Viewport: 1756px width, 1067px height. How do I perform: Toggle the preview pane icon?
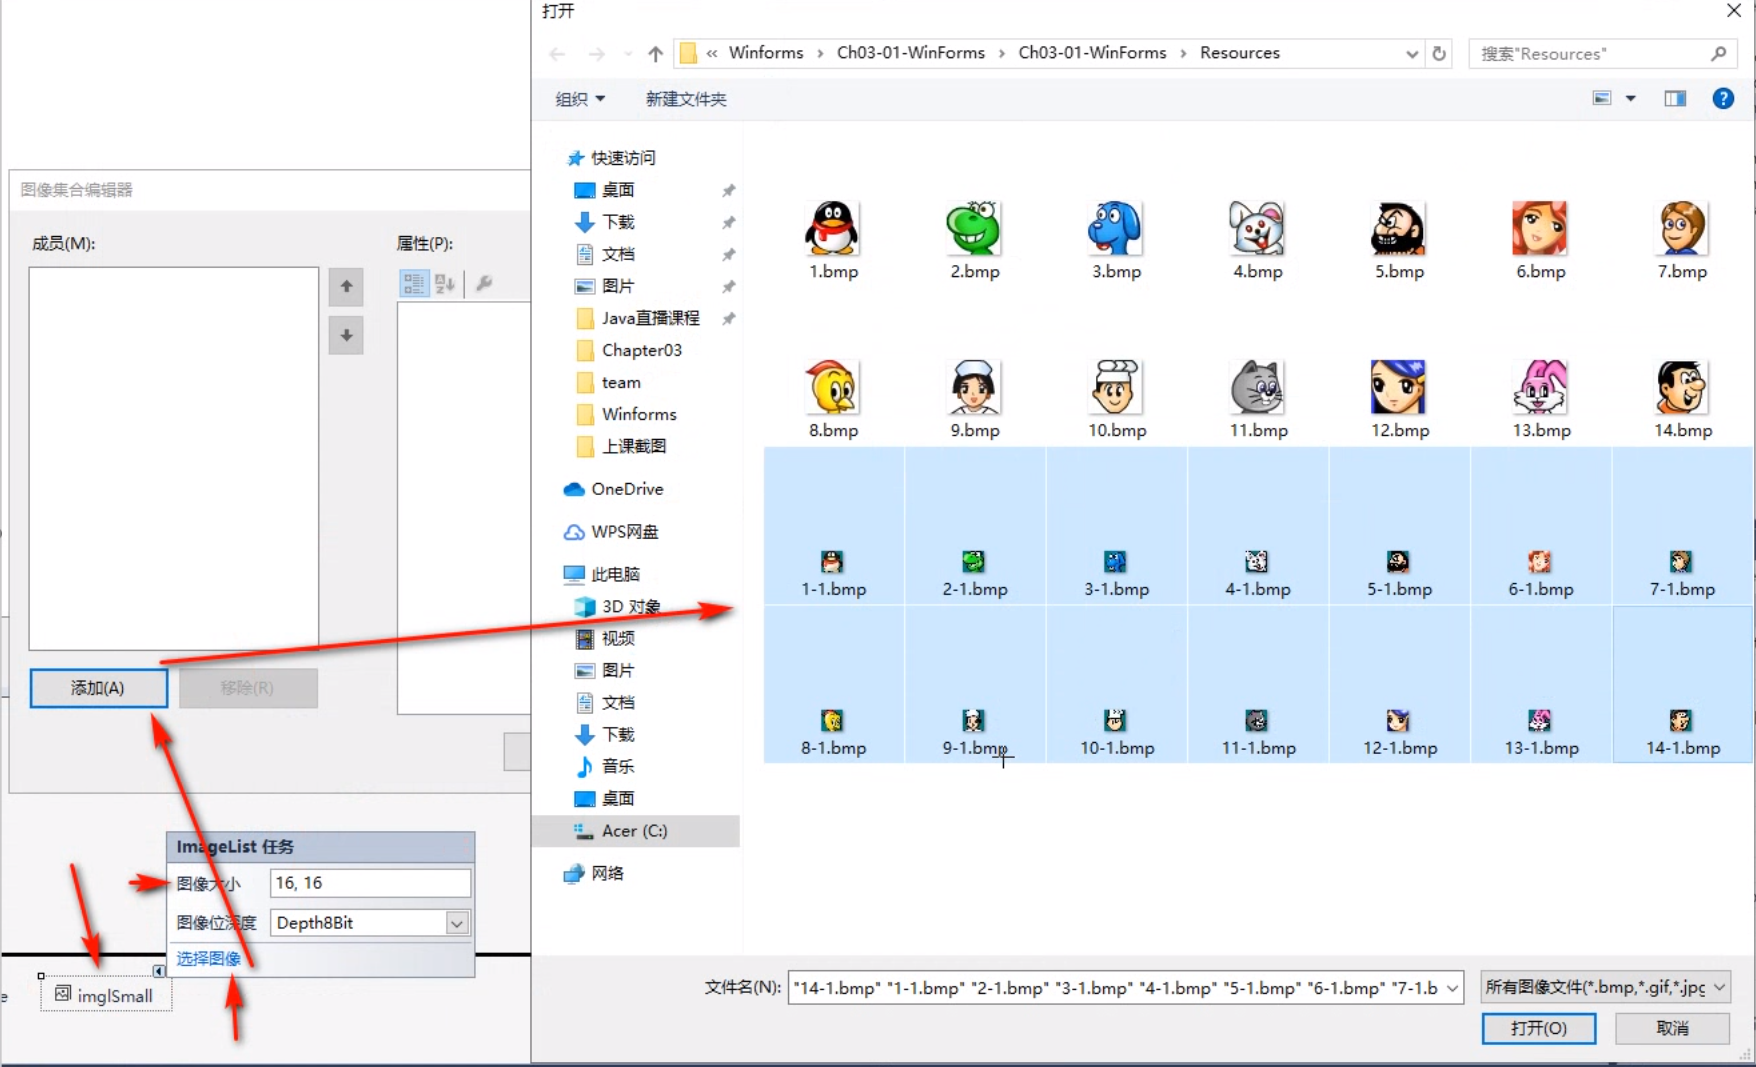click(1675, 98)
